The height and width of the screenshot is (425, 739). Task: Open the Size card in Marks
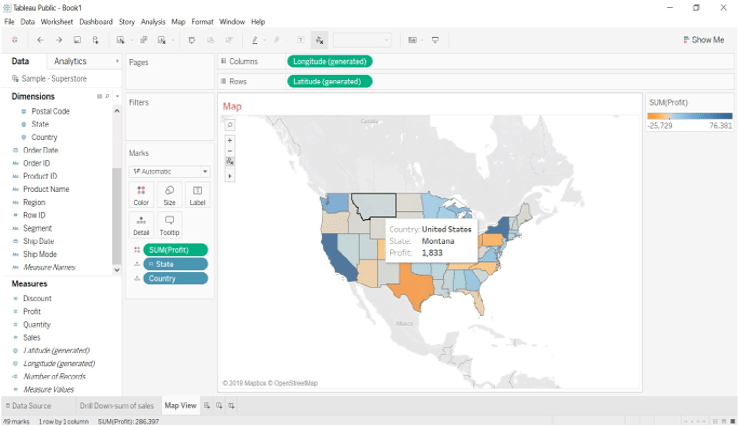[169, 194]
